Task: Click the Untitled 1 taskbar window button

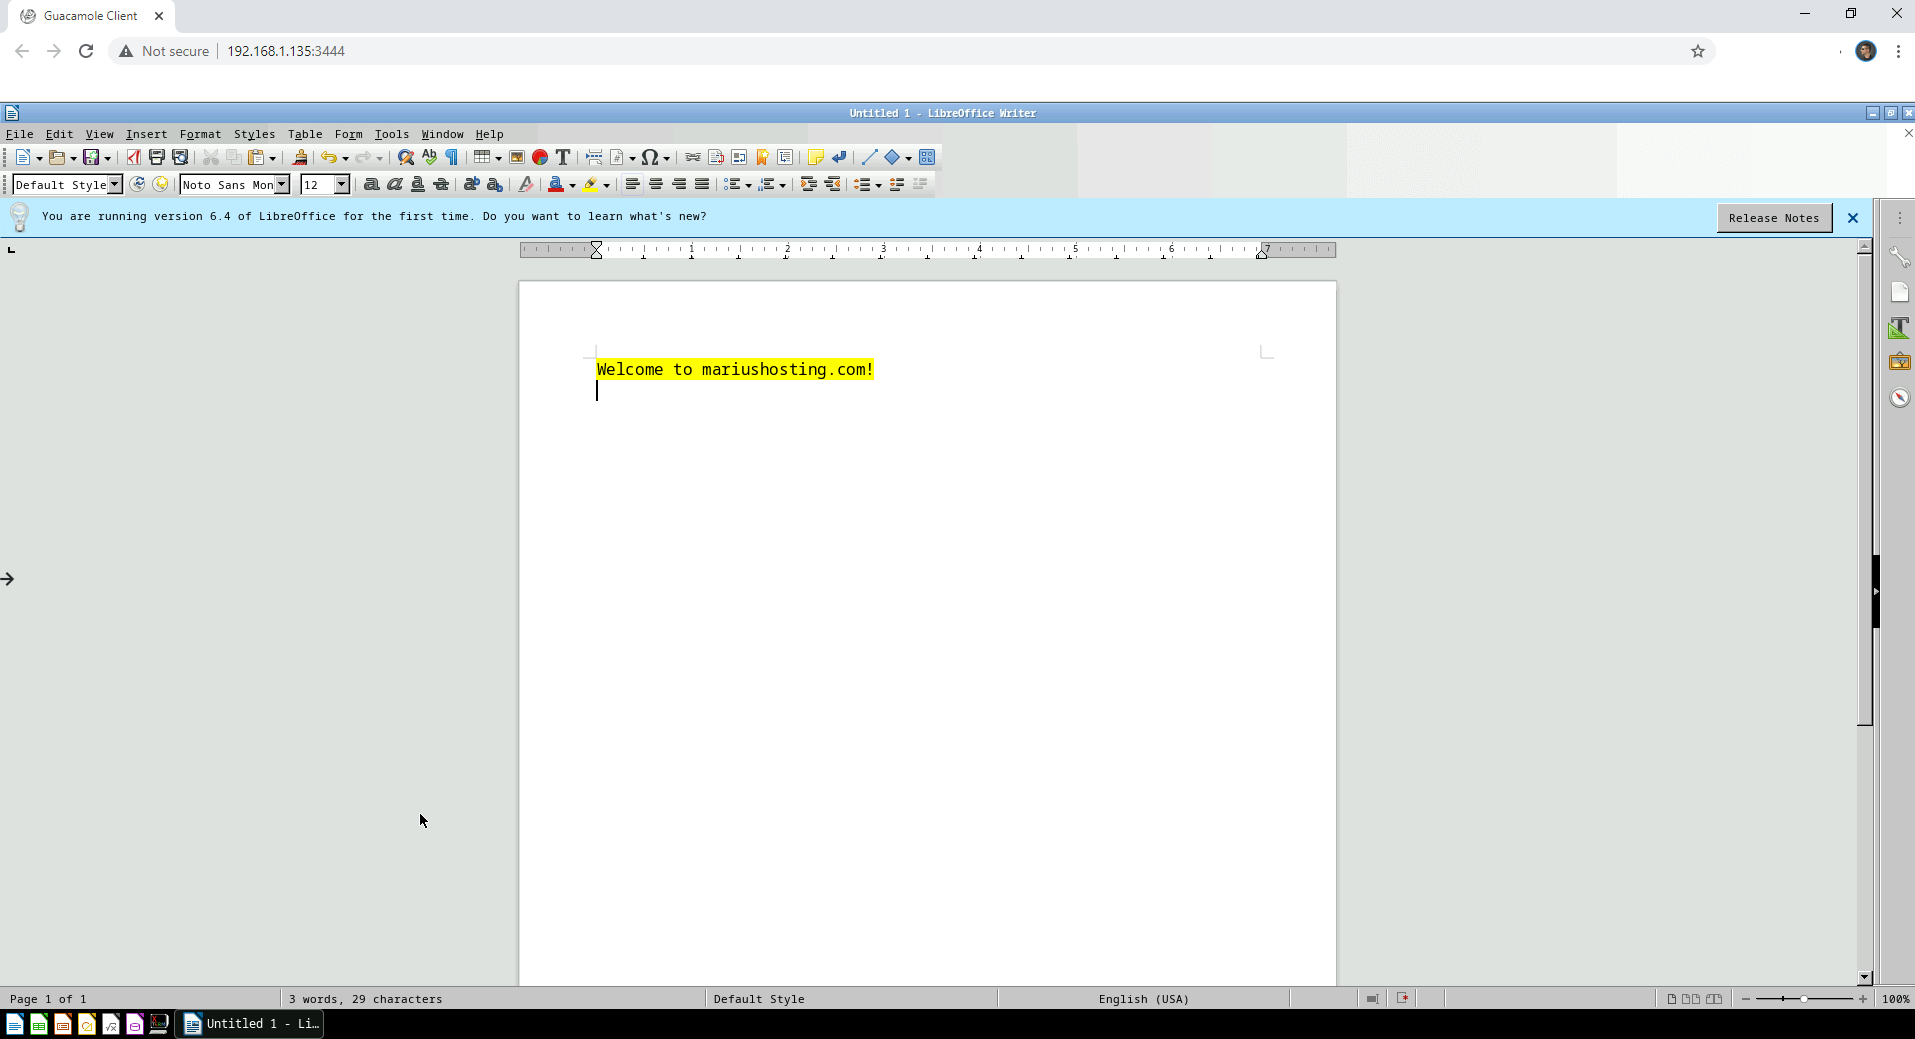Action: 251,1024
